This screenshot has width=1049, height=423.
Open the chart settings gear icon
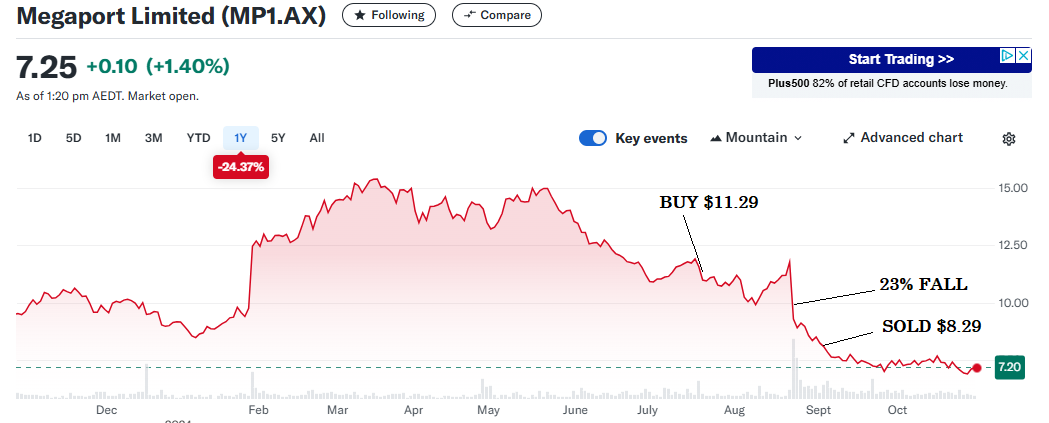[1009, 139]
